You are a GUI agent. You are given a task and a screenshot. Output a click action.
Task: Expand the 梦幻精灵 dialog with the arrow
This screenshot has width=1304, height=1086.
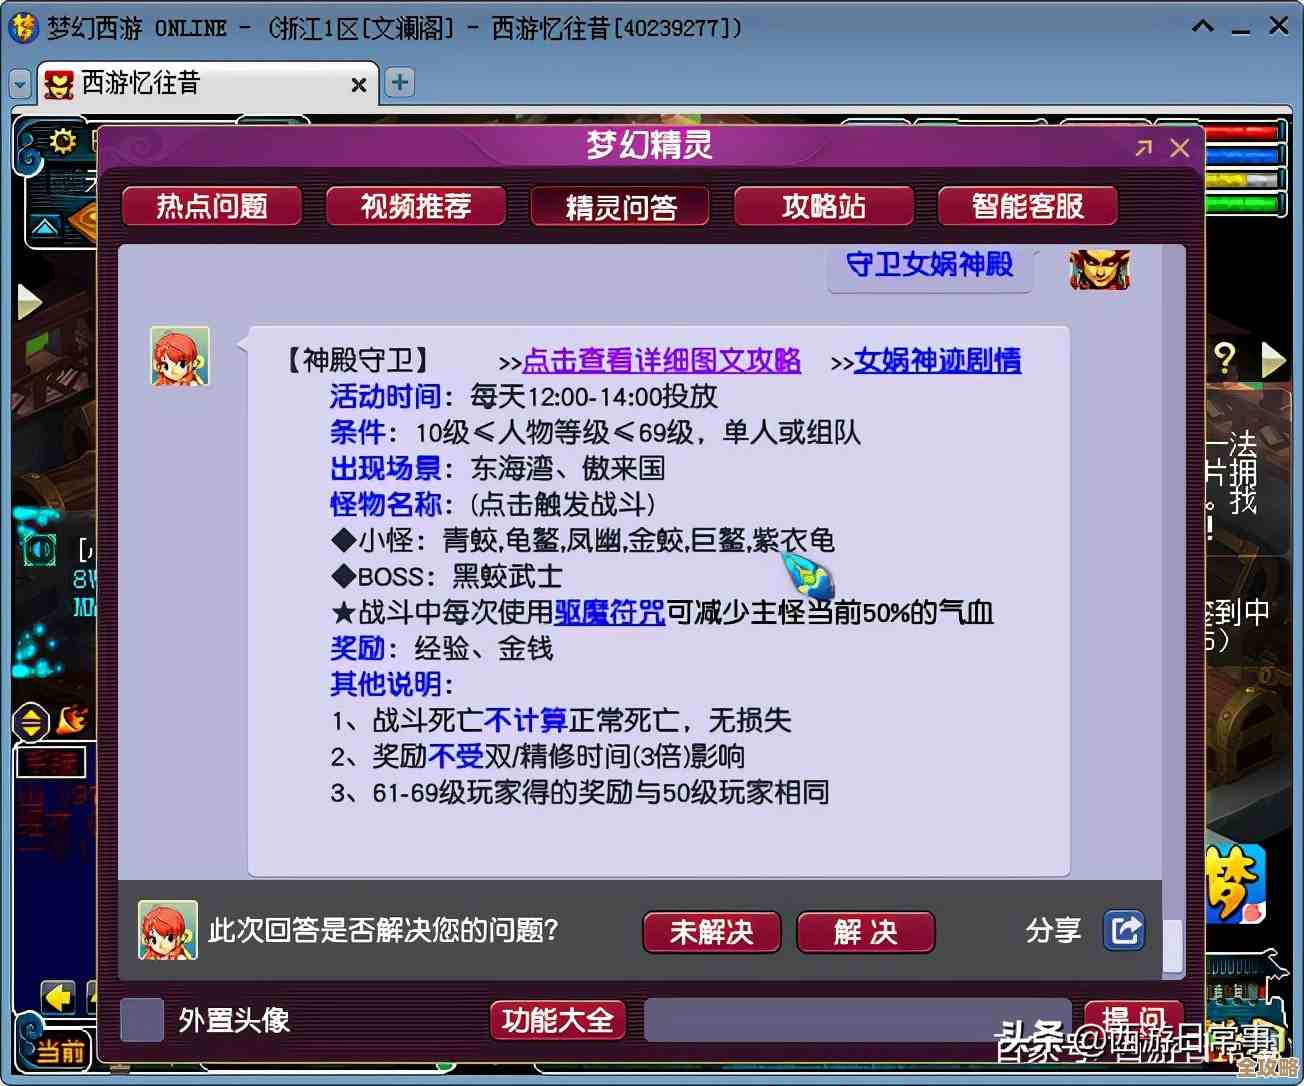tap(1143, 146)
